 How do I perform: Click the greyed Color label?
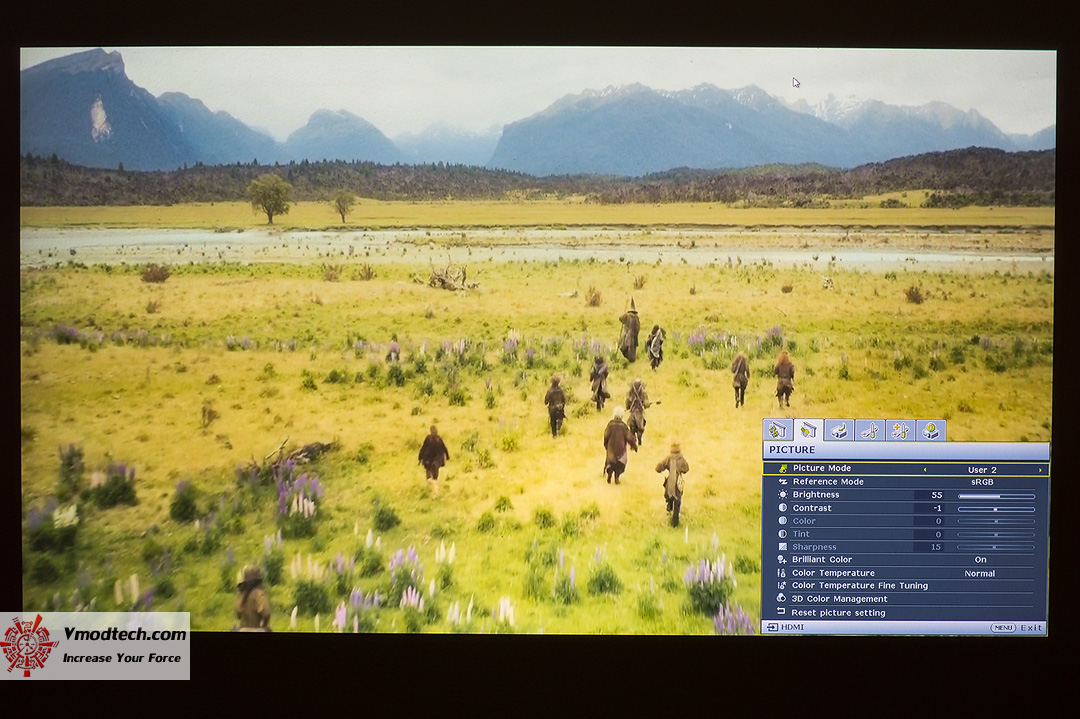click(804, 521)
